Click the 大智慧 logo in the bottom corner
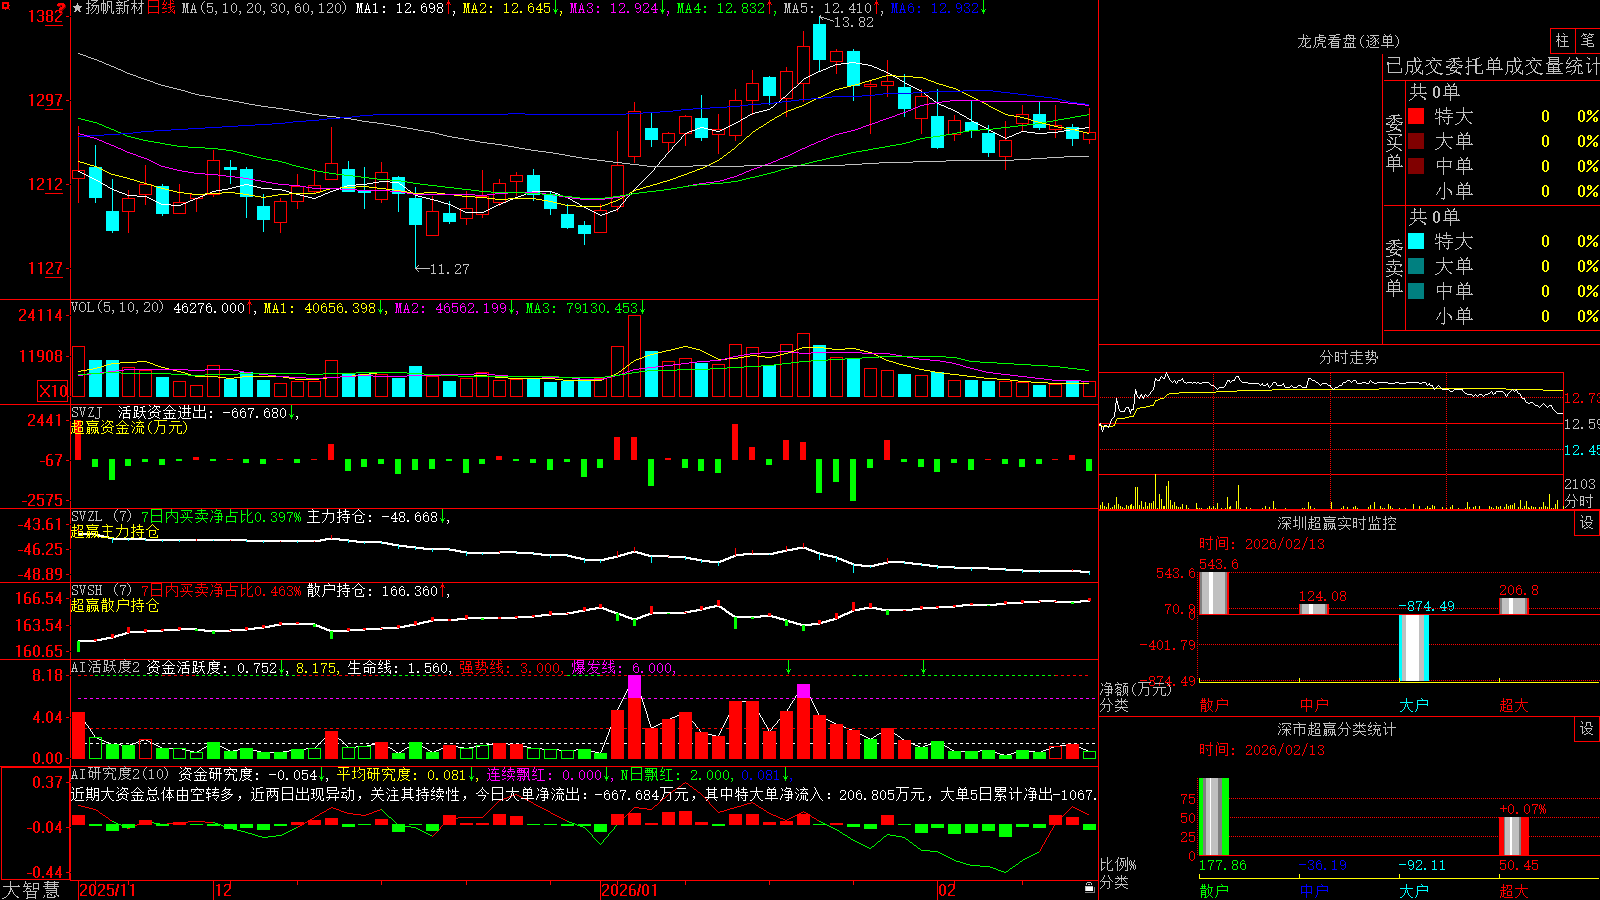 (x=31, y=890)
